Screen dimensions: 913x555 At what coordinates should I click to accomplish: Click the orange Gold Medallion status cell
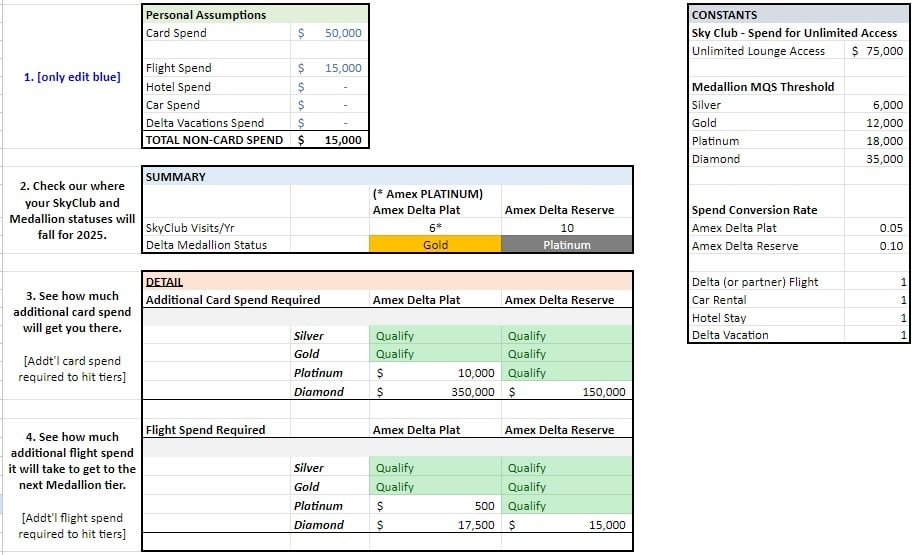[x=435, y=245]
